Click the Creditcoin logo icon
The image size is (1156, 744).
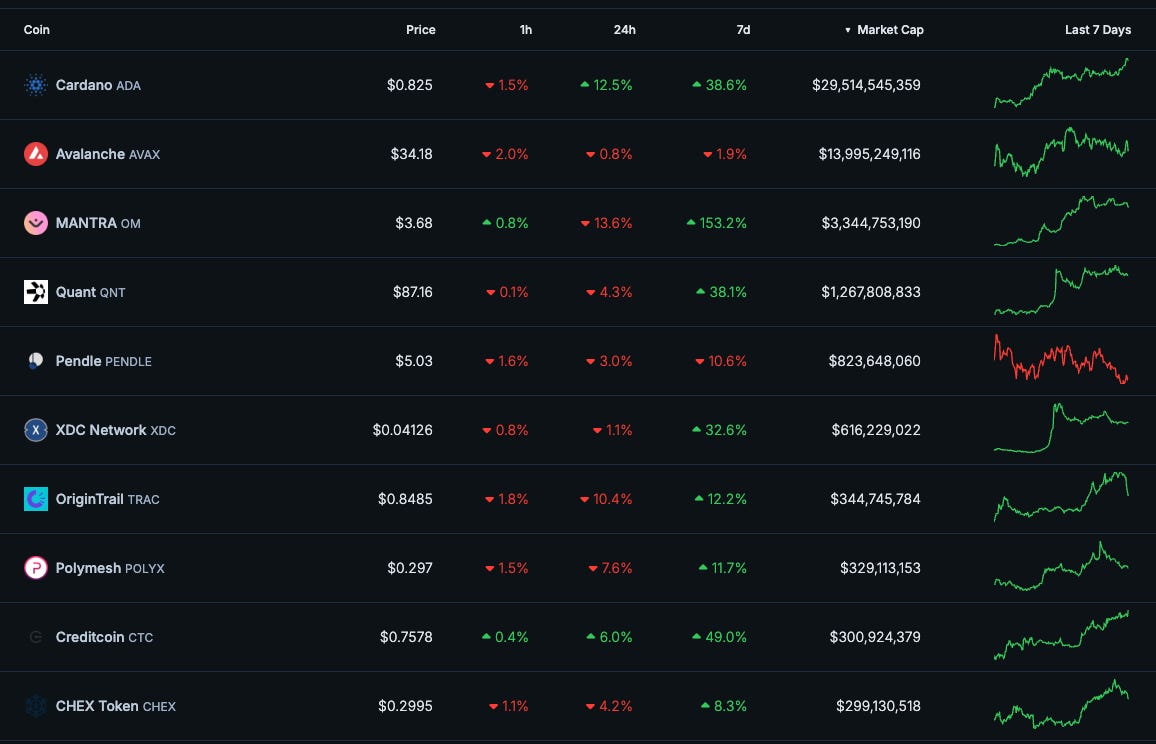pos(35,637)
